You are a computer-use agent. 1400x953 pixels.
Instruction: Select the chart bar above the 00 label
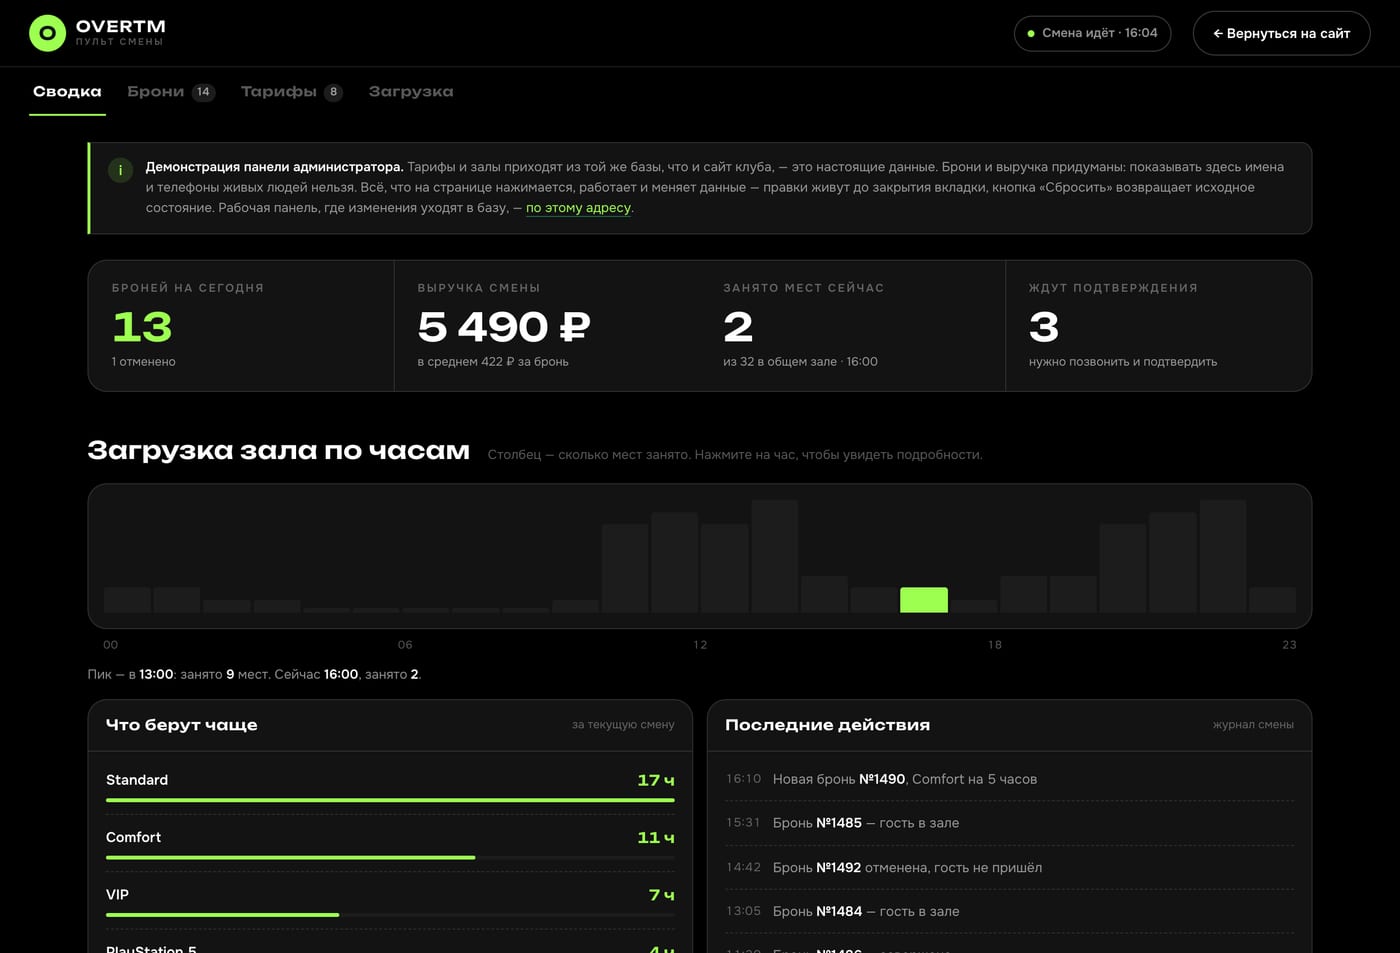click(x=127, y=599)
